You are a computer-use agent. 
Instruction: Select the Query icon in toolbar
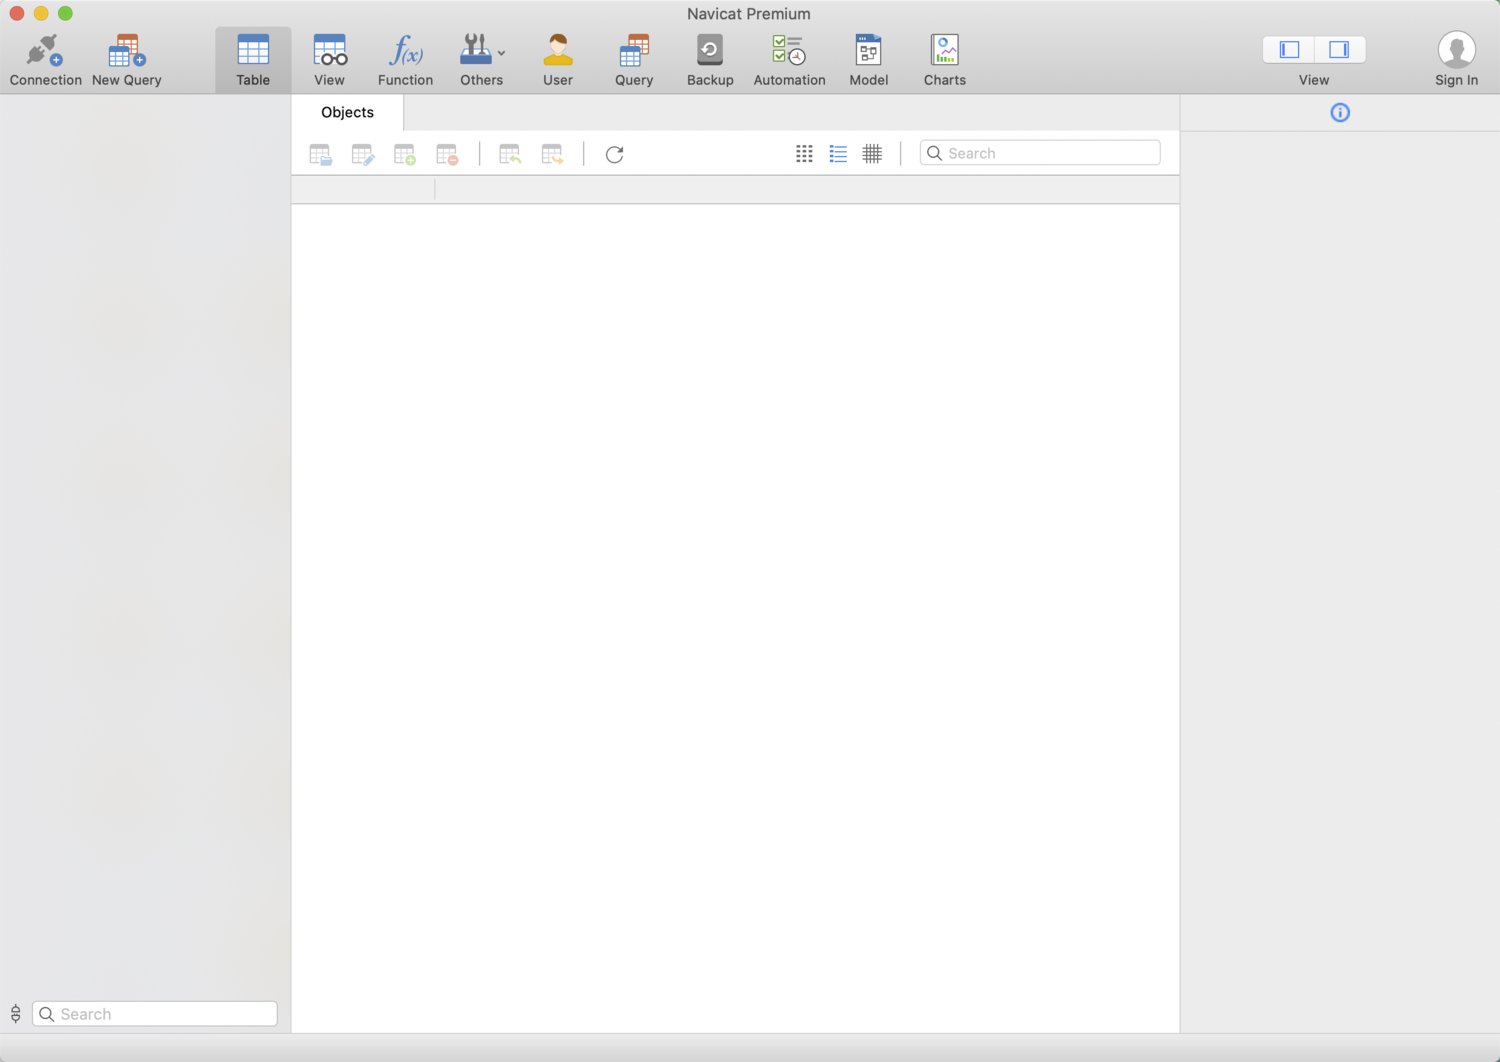(x=634, y=60)
